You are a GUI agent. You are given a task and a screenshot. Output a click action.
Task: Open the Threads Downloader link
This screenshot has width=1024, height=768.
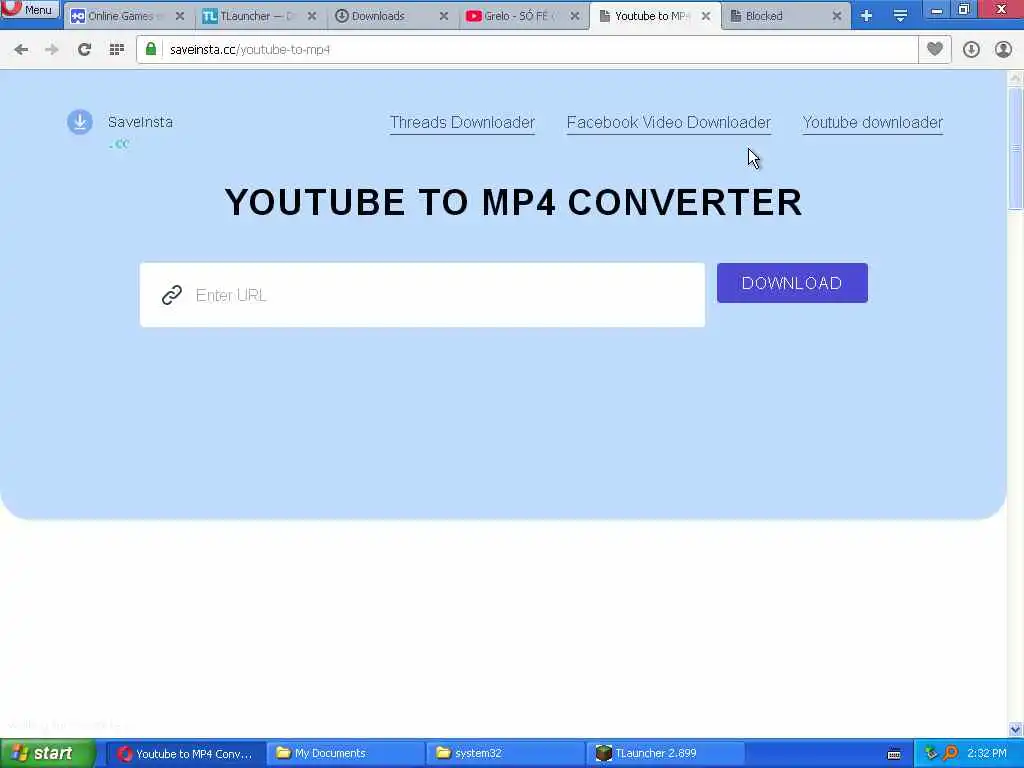pyautogui.click(x=462, y=123)
